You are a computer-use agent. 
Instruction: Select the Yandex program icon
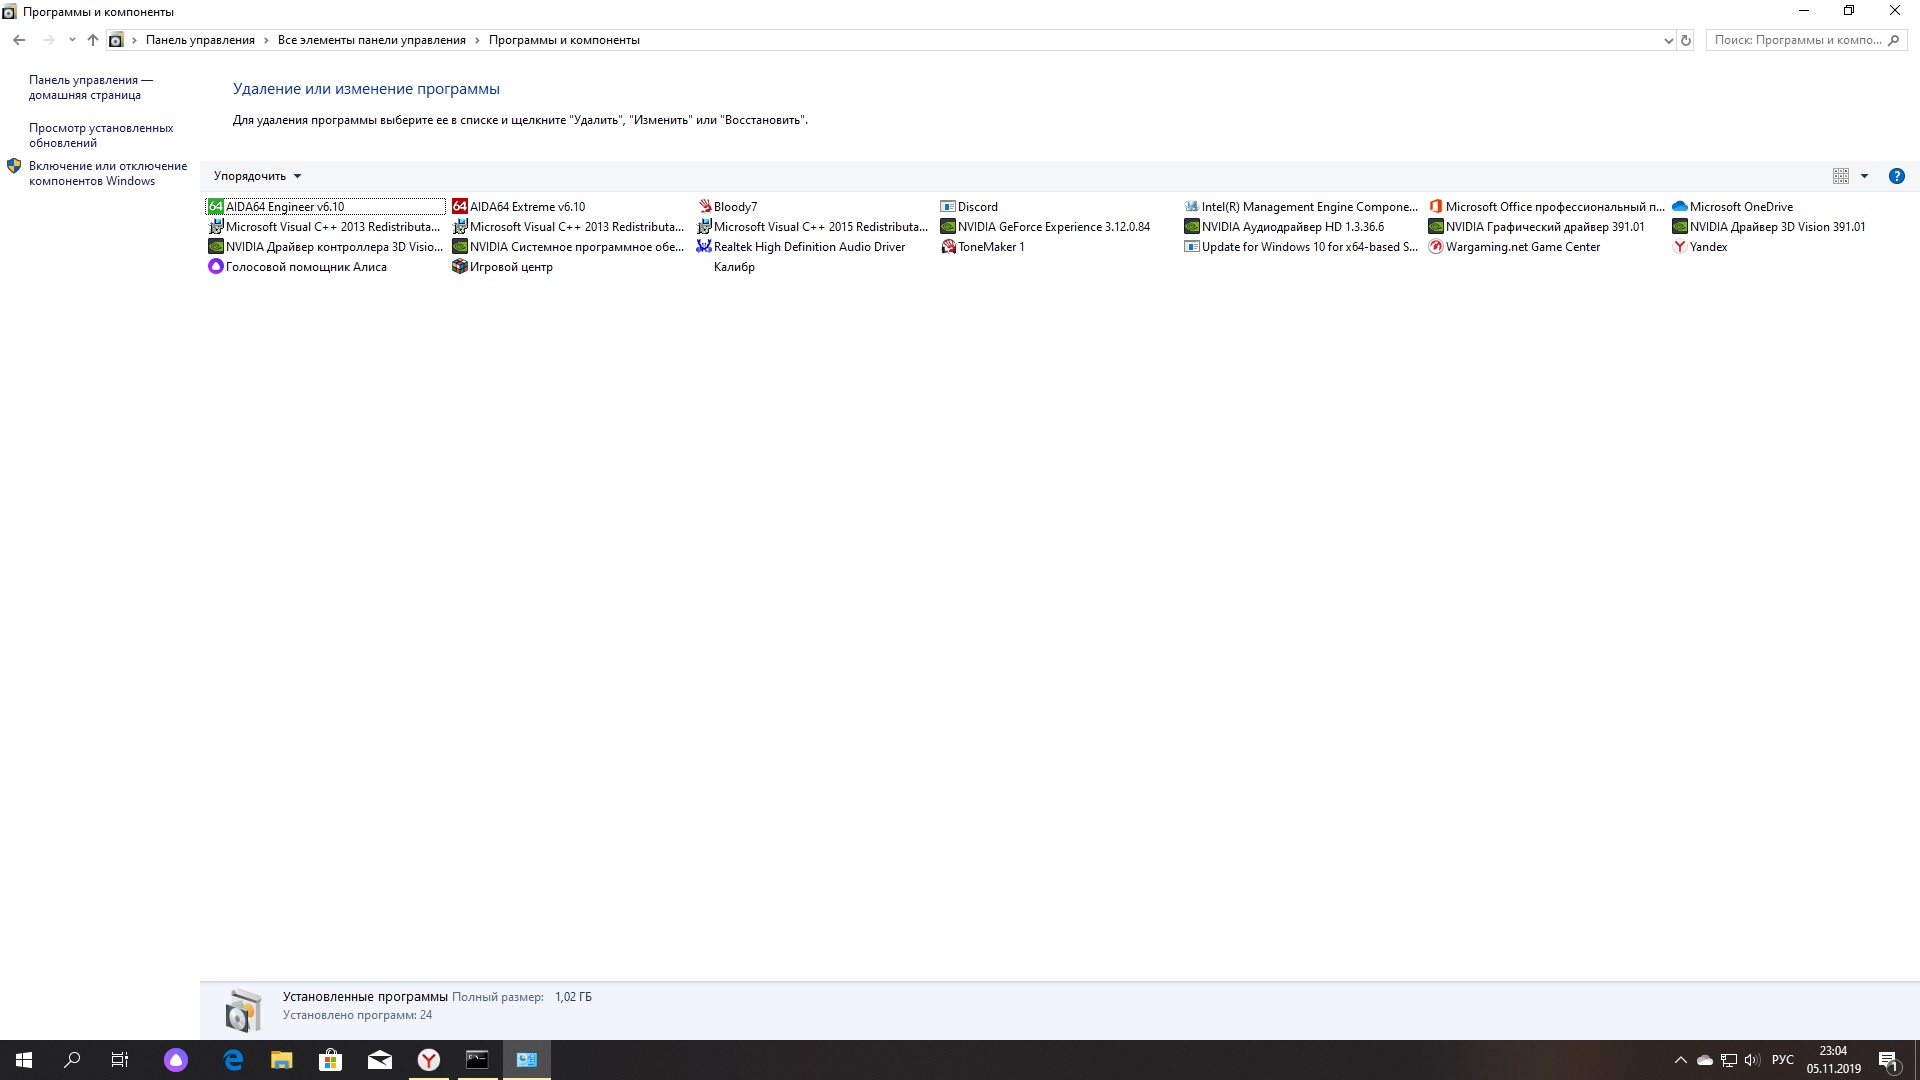click(1680, 247)
